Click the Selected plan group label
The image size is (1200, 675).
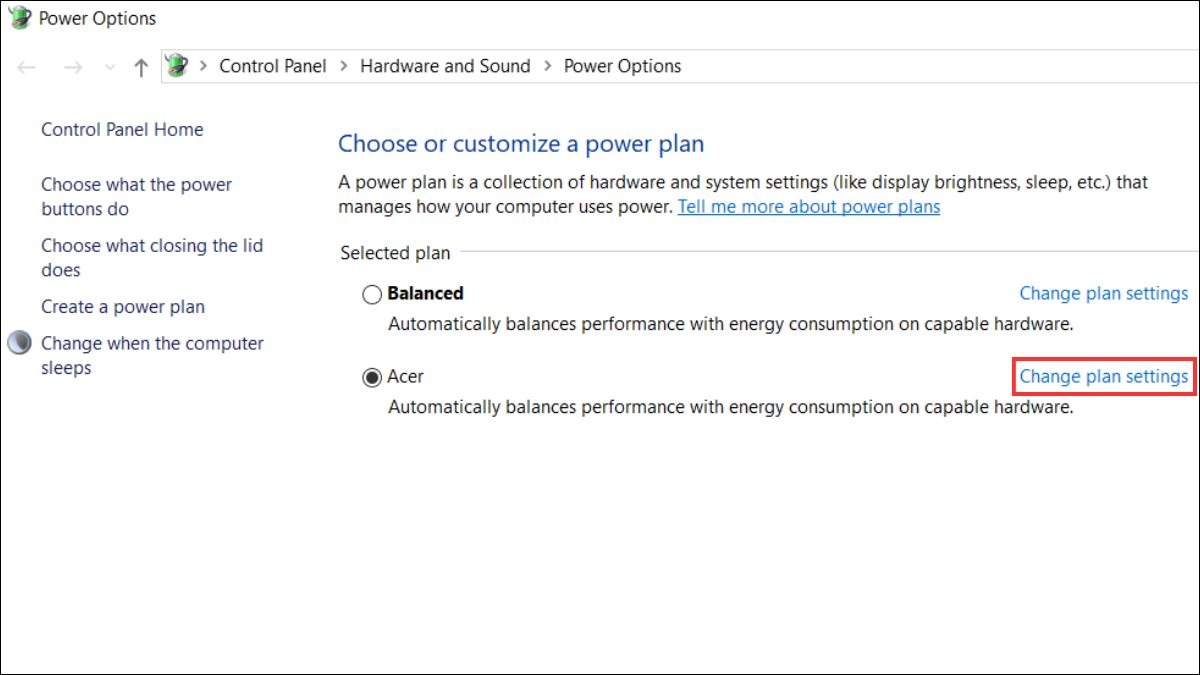click(395, 253)
